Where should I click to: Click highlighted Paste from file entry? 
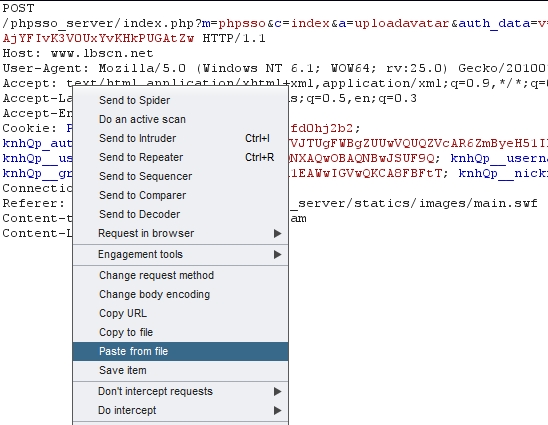[x=180, y=351]
